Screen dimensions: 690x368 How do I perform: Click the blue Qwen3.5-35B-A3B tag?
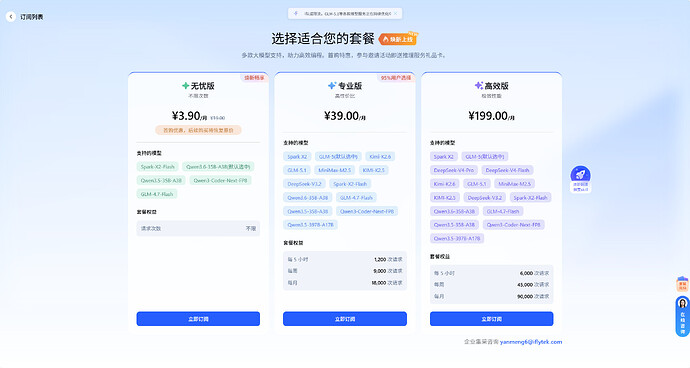308,211
